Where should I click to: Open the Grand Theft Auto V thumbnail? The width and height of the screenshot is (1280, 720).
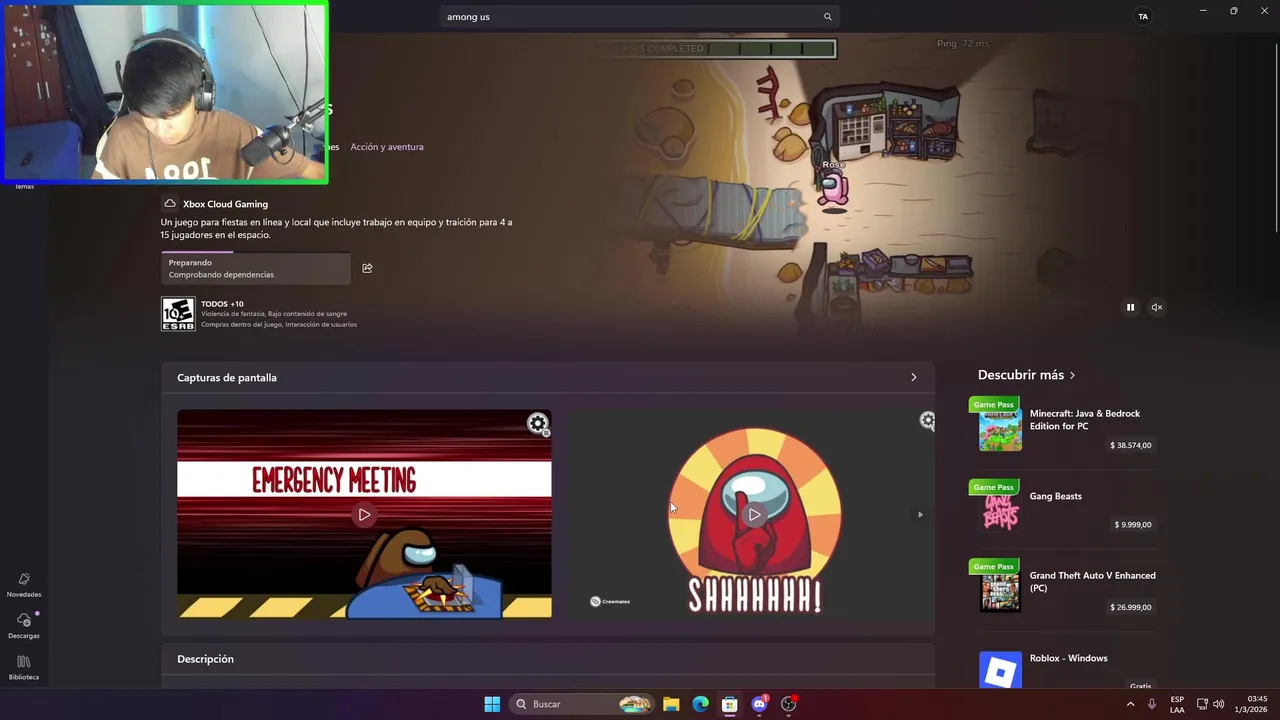coord(1000,591)
